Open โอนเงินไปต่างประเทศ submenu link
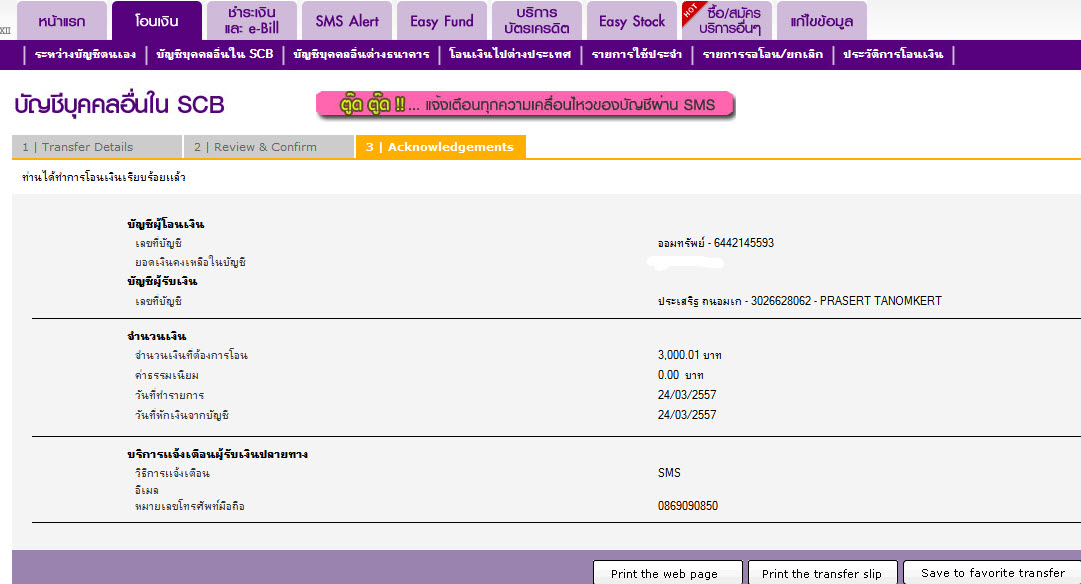 [x=510, y=54]
